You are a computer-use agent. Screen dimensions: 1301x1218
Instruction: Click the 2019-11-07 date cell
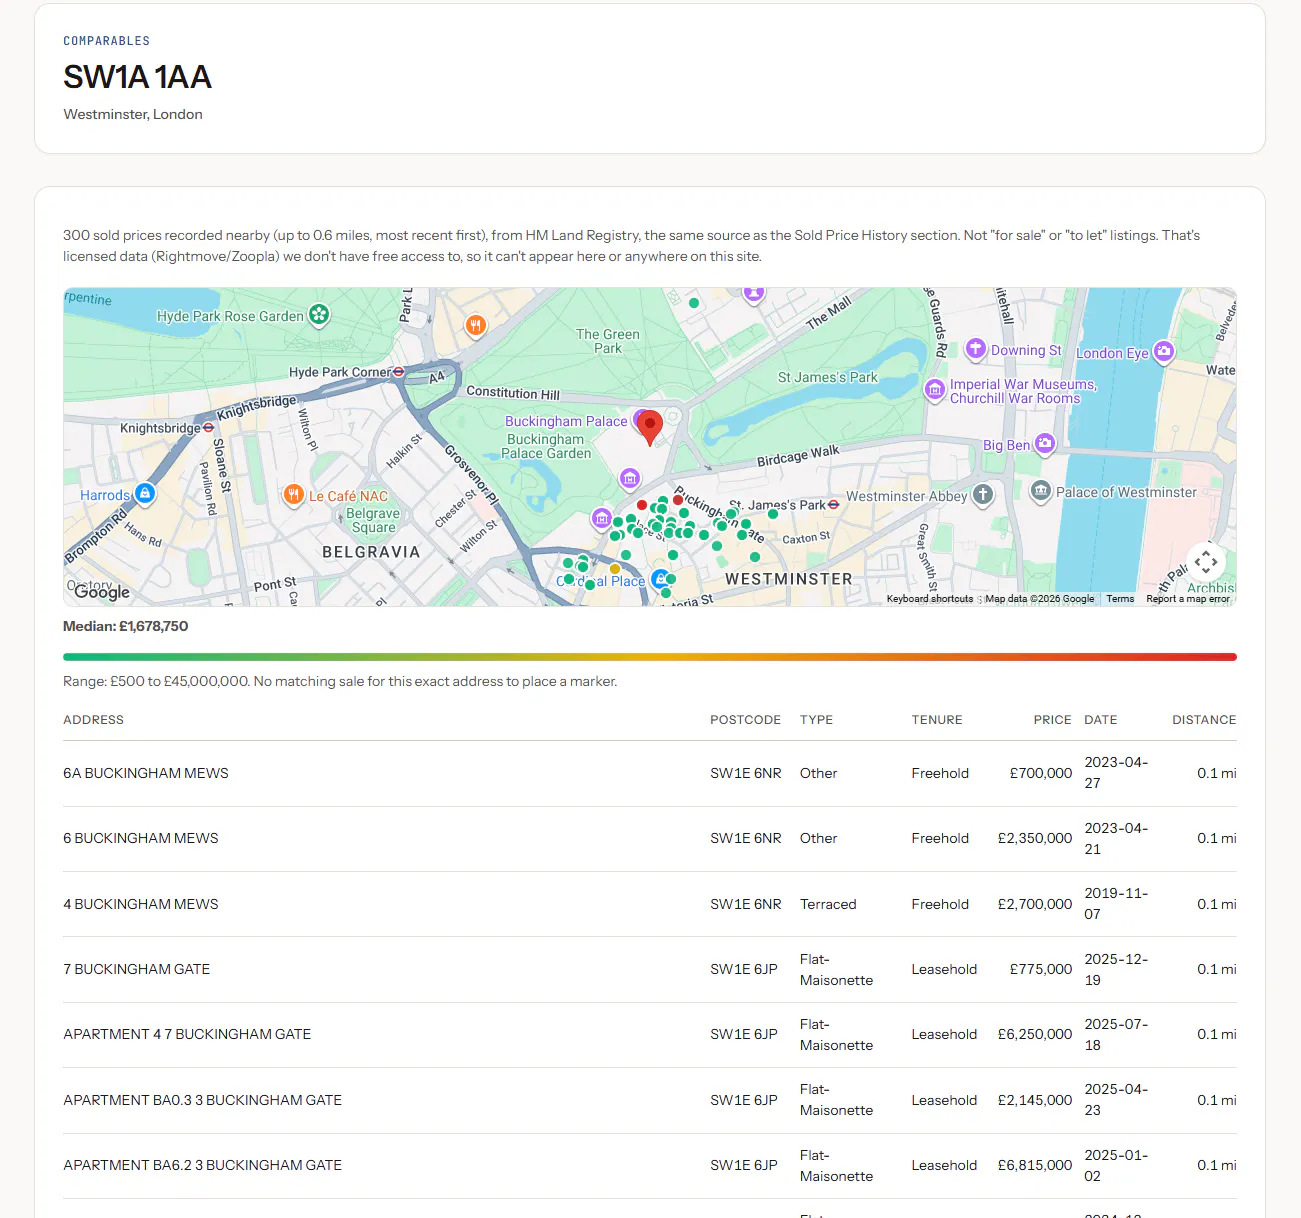tap(1116, 904)
